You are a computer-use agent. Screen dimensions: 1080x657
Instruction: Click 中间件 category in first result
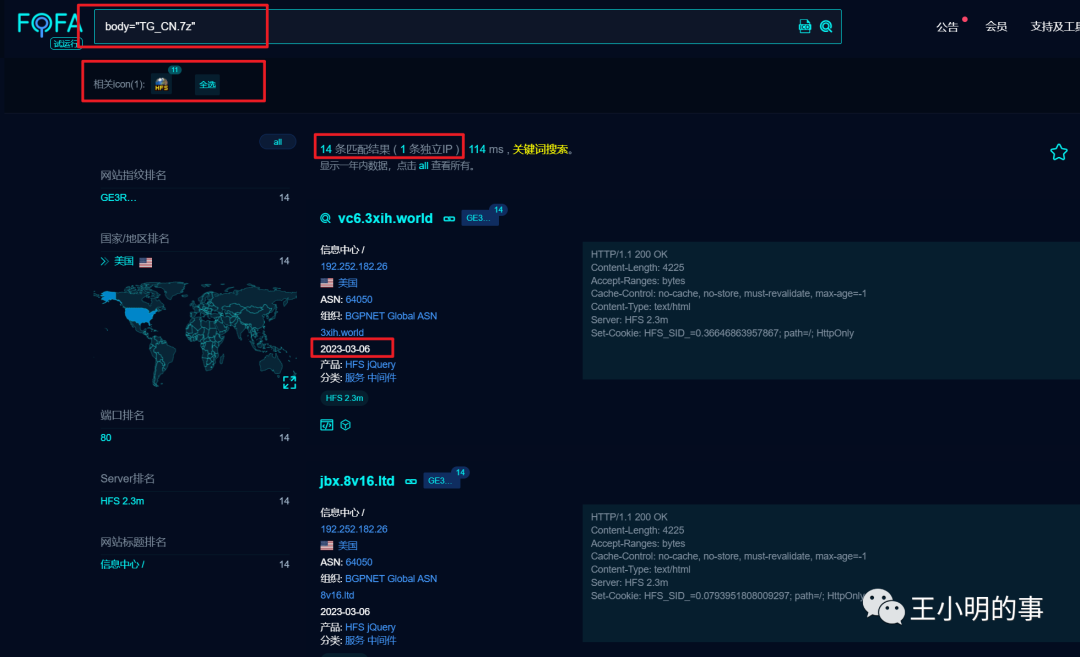(382, 377)
